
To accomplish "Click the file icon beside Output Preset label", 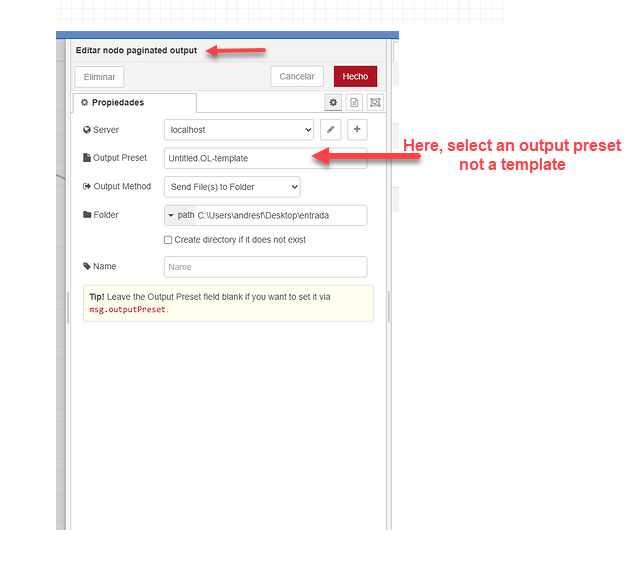I will pyautogui.click(x=87, y=158).
